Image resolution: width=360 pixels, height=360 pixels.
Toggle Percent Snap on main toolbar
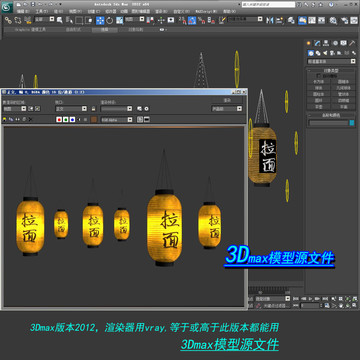click(x=201, y=20)
